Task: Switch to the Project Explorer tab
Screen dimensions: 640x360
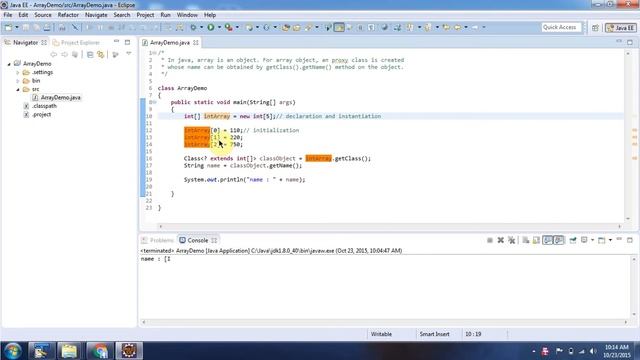Action: coord(76,42)
